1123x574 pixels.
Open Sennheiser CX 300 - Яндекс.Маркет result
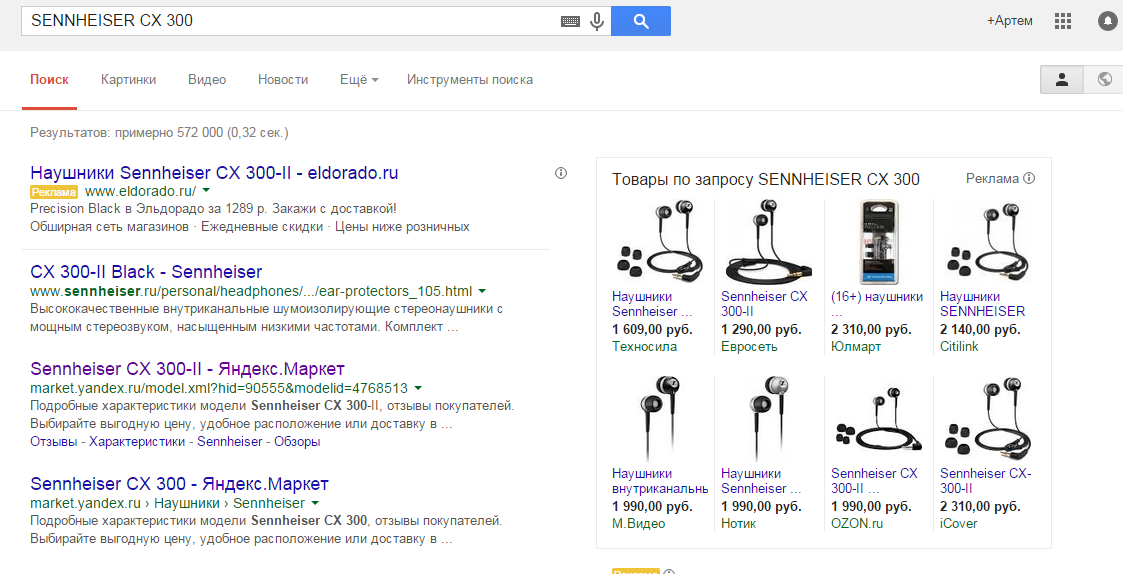point(180,484)
